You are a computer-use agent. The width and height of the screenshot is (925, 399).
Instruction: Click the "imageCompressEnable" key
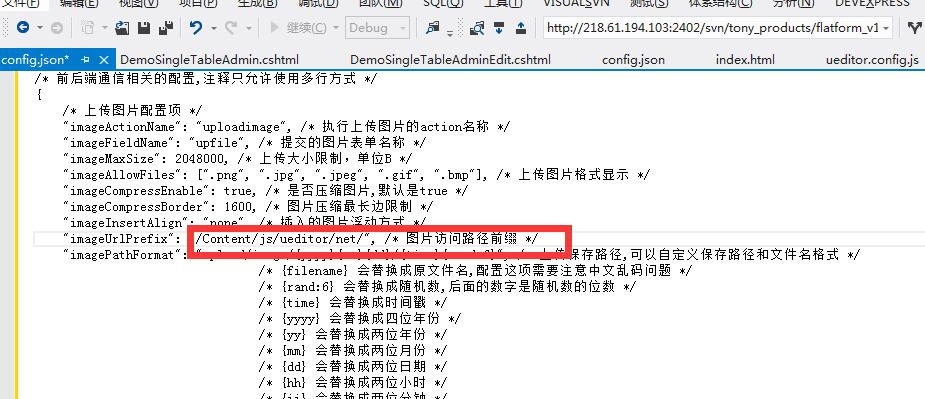click(137, 191)
